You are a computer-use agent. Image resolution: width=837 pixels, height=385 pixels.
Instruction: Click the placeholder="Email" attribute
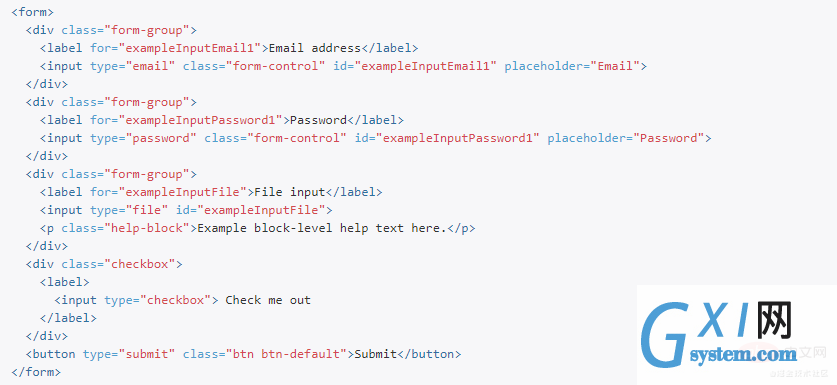coord(572,66)
